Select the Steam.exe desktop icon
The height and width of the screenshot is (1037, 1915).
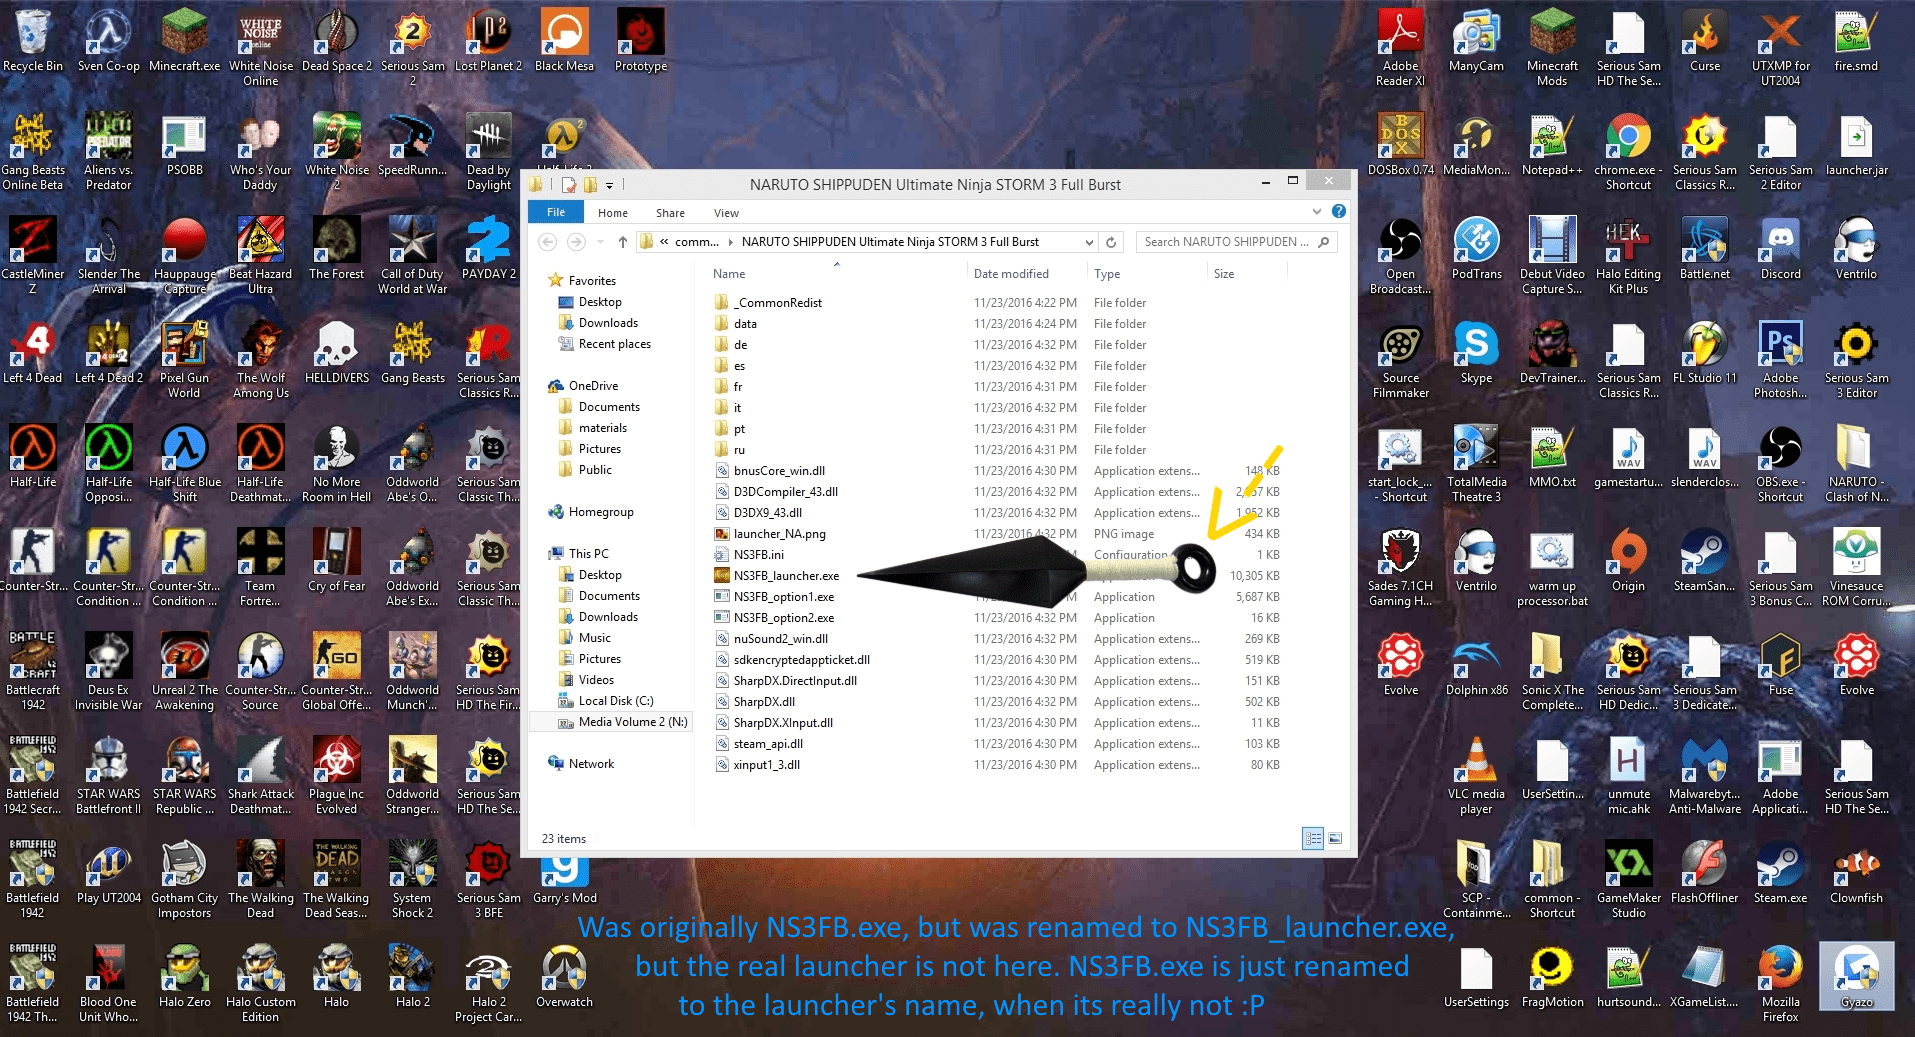(x=1780, y=872)
